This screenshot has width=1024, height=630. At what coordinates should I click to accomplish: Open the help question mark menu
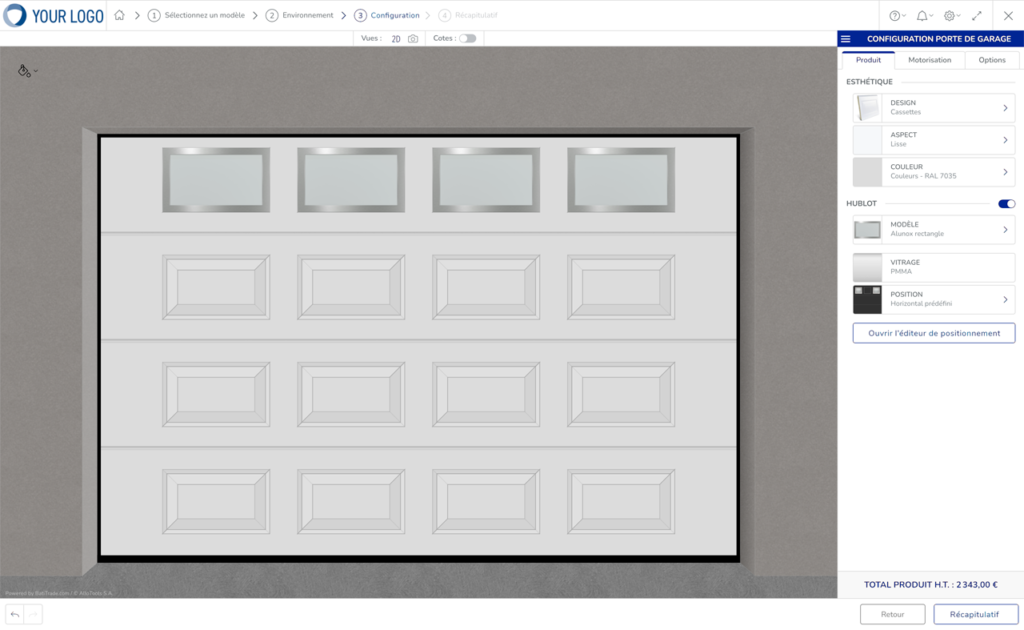tap(896, 16)
